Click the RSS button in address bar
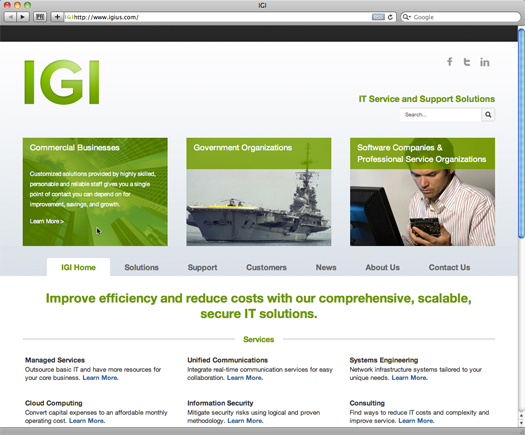This screenshot has width=525, height=435. 378,17
